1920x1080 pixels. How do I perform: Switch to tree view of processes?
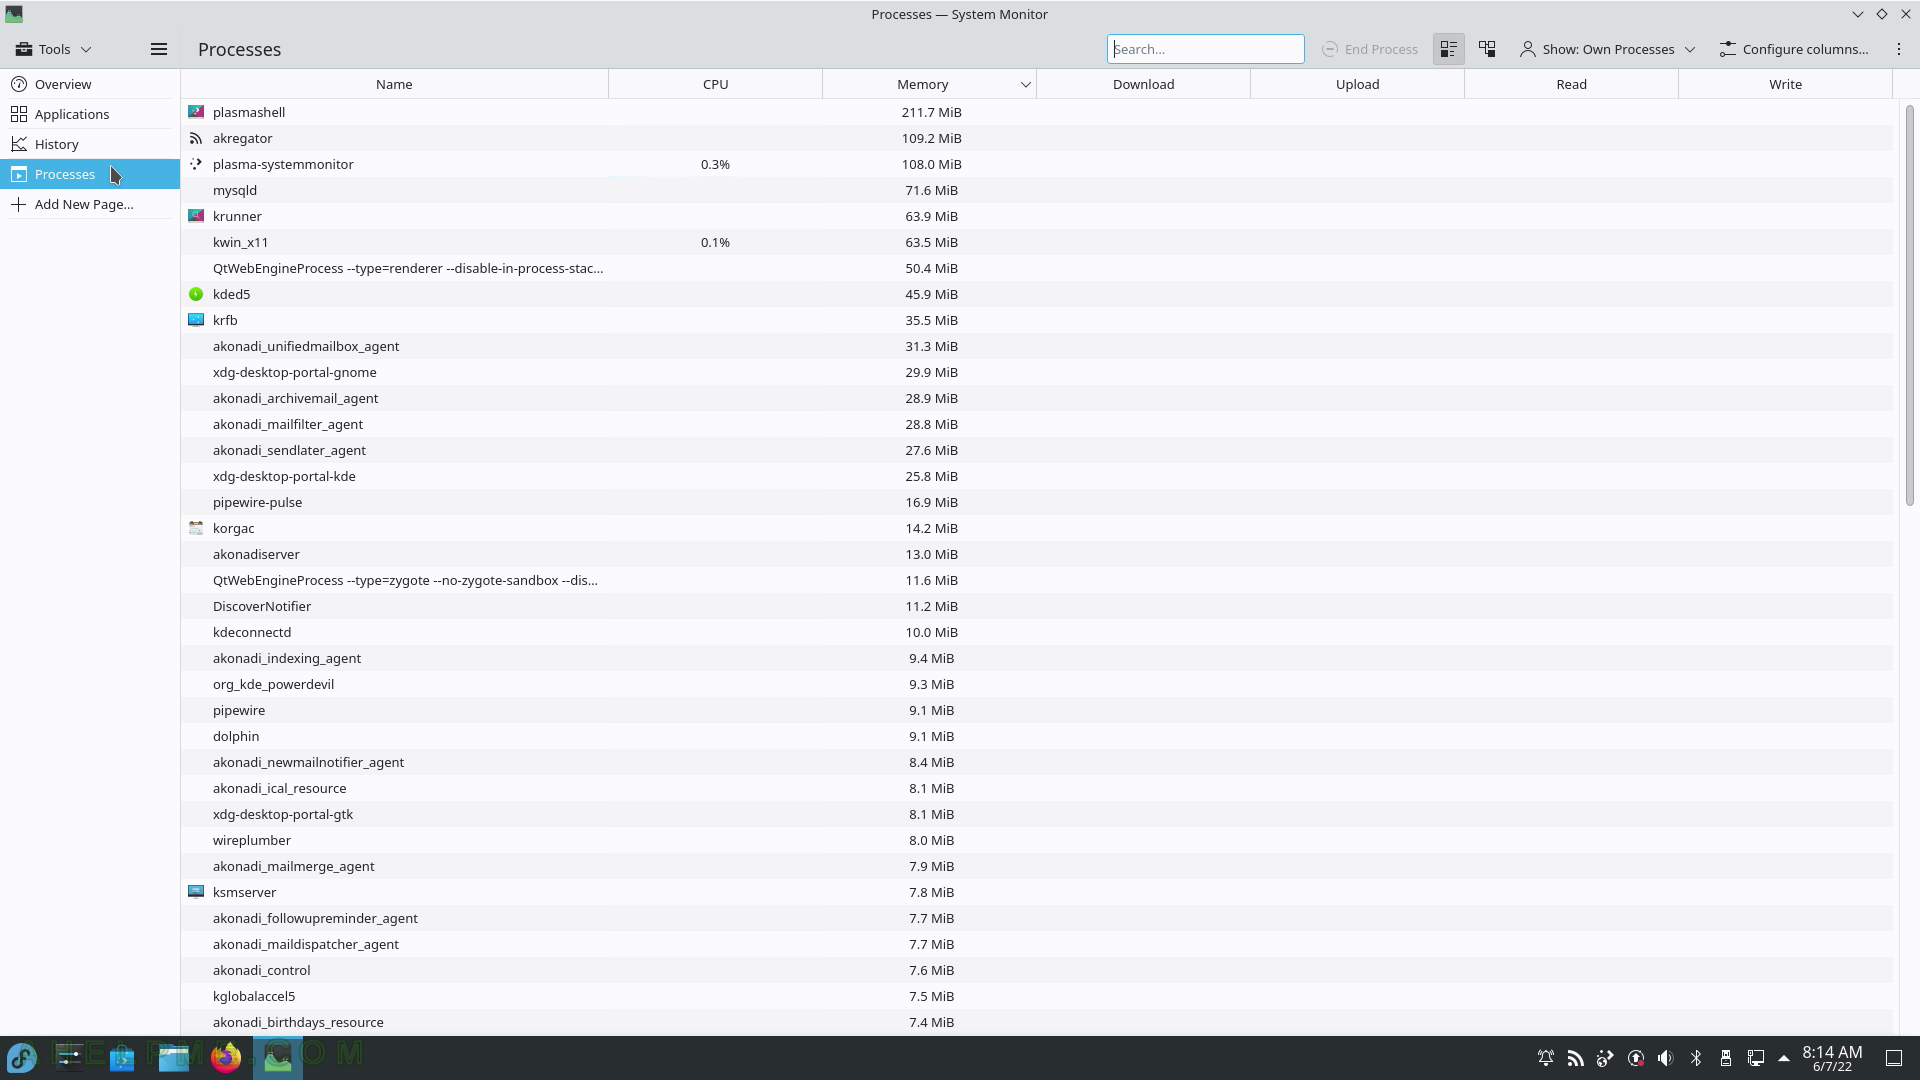(x=1487, y=49)
